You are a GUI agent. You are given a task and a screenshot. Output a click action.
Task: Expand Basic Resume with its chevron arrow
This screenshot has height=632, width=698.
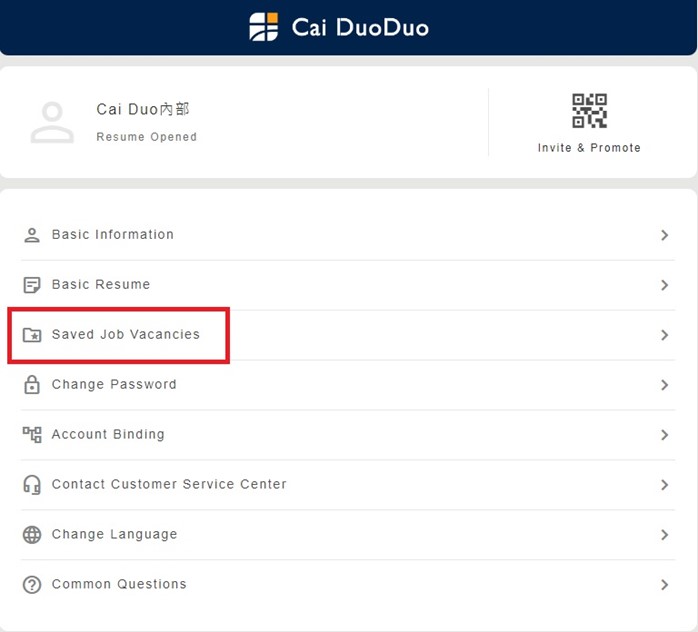(665, 285)
